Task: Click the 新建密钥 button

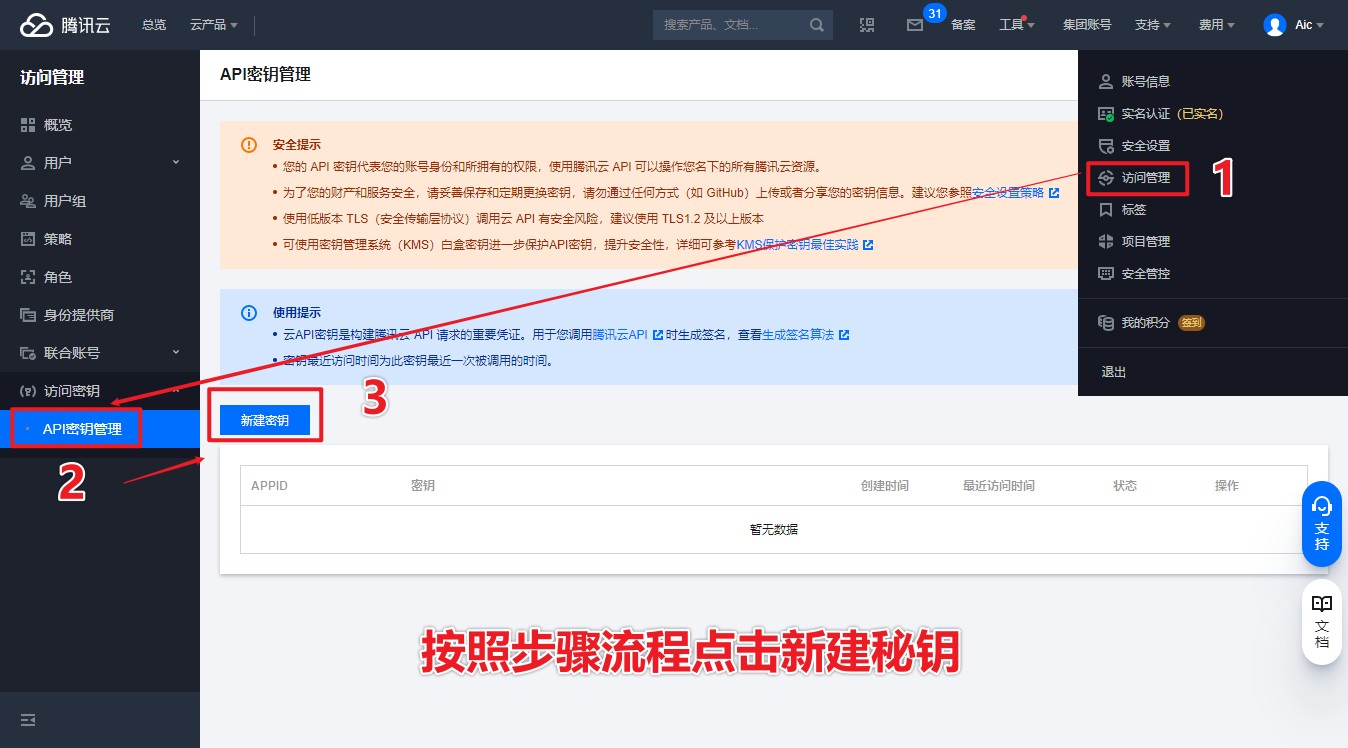Action: point(265,421)
